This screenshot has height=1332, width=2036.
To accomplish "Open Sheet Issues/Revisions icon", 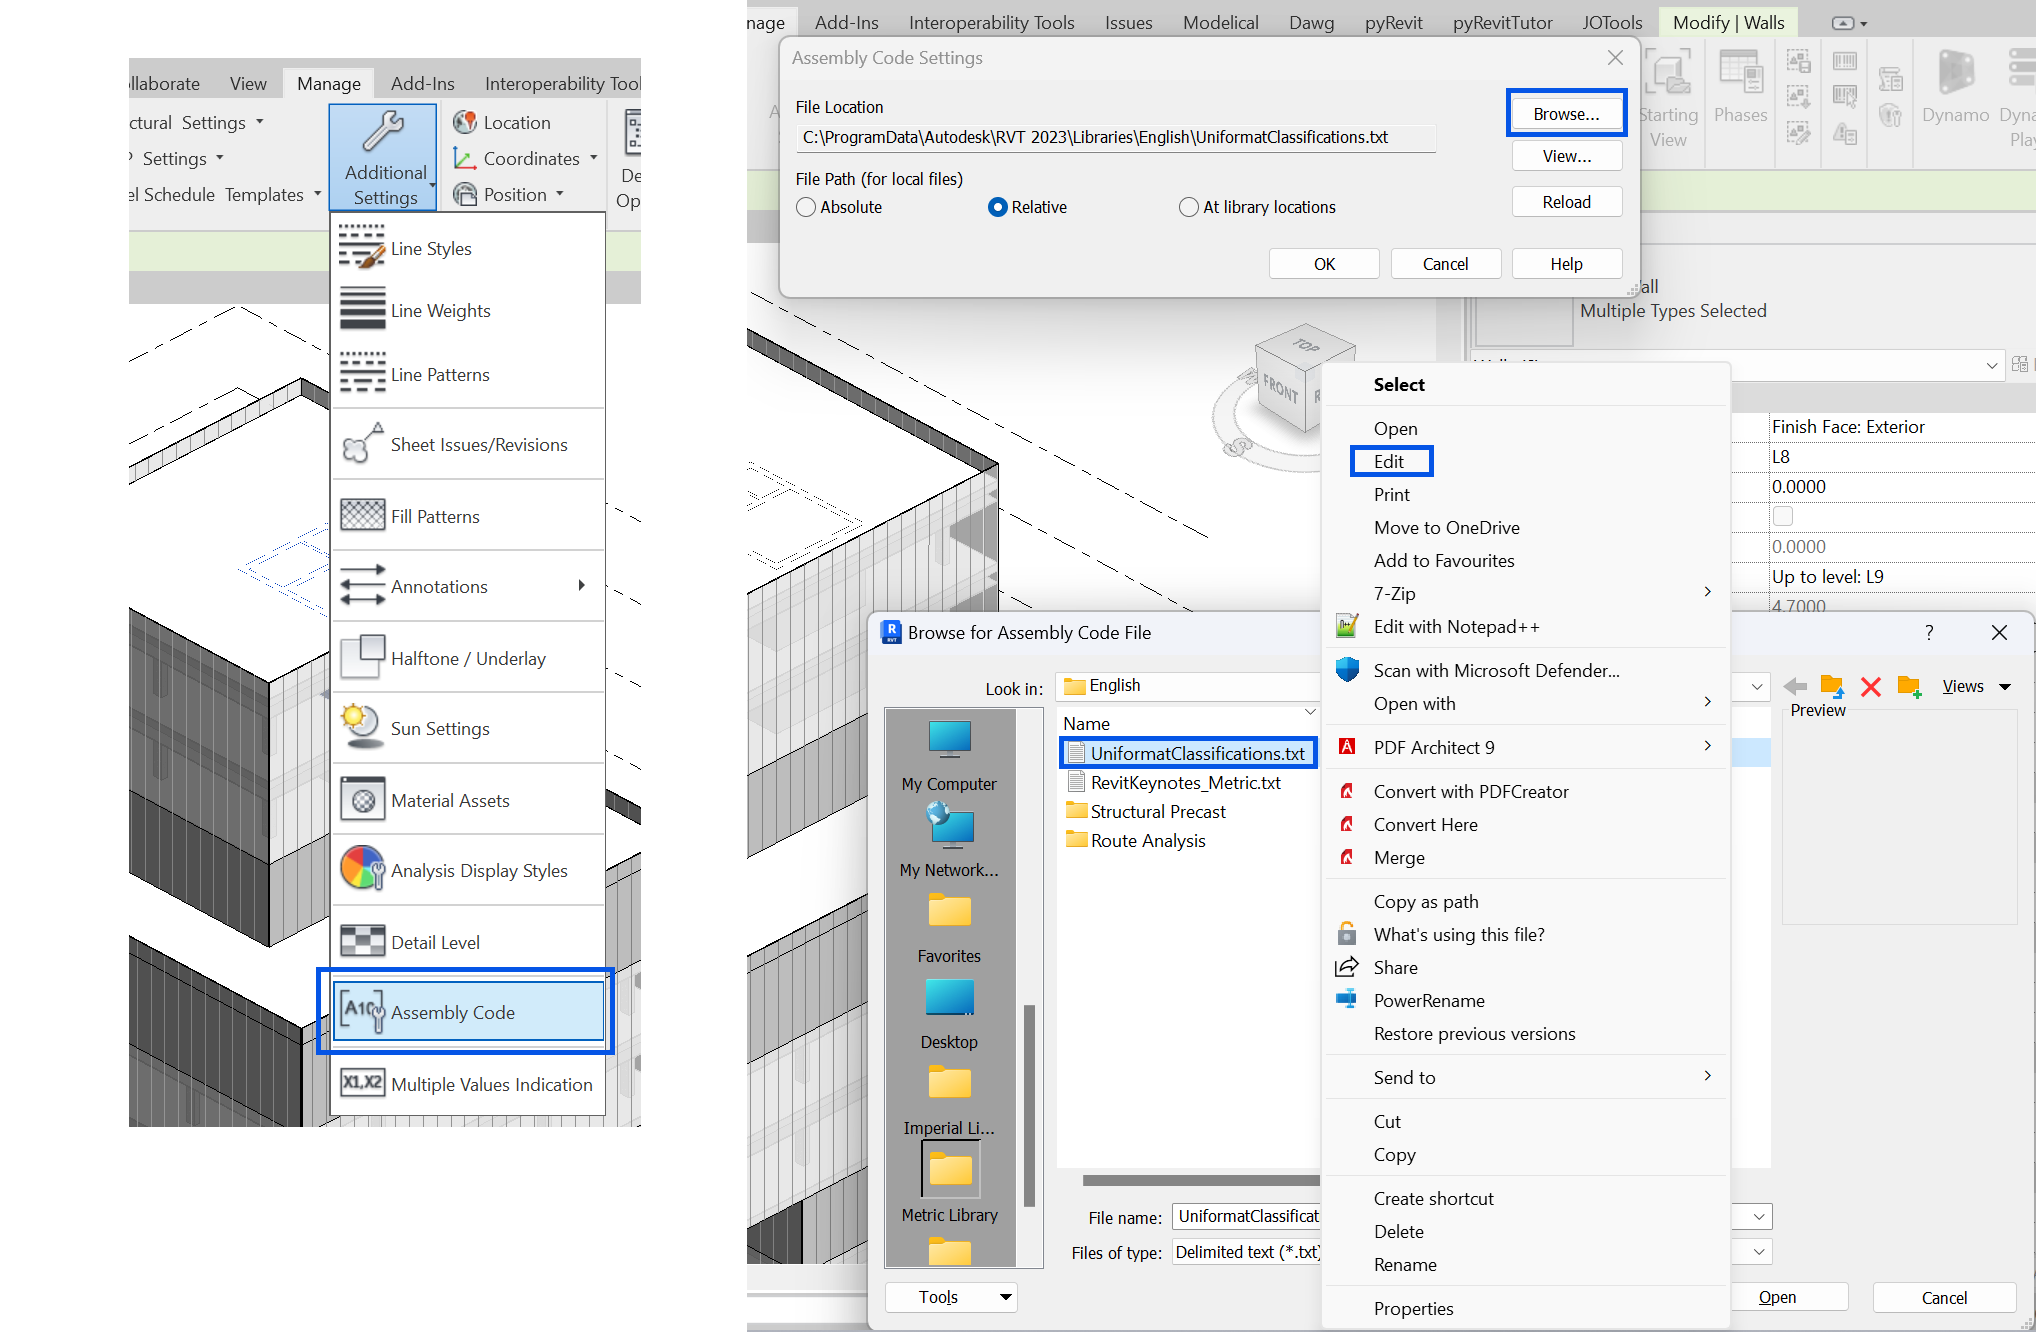I will (x=361, y=444).
